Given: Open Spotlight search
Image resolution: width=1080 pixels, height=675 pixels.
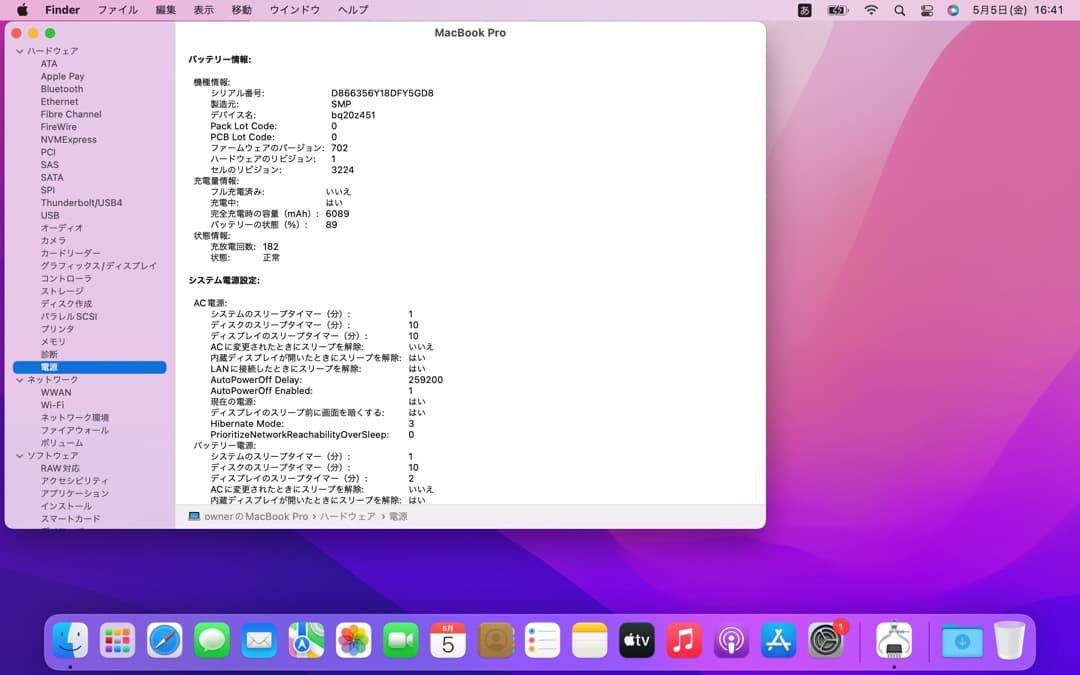Looking at the screenshot, I should (900, 10).
